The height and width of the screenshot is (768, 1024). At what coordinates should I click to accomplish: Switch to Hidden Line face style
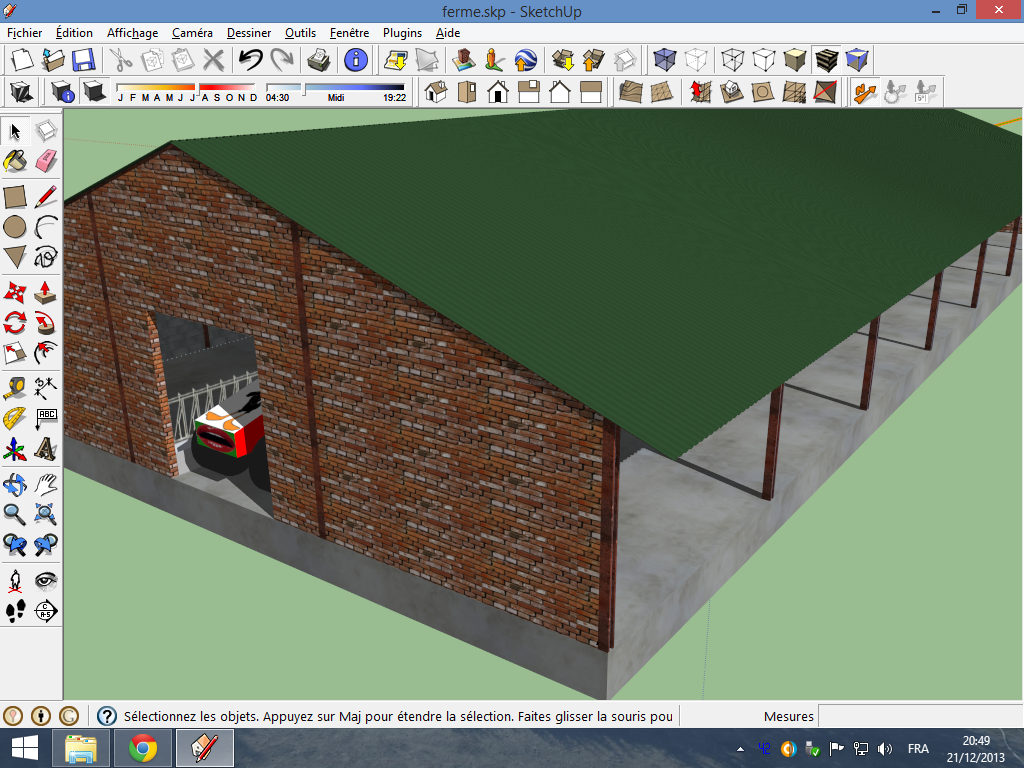763,60
